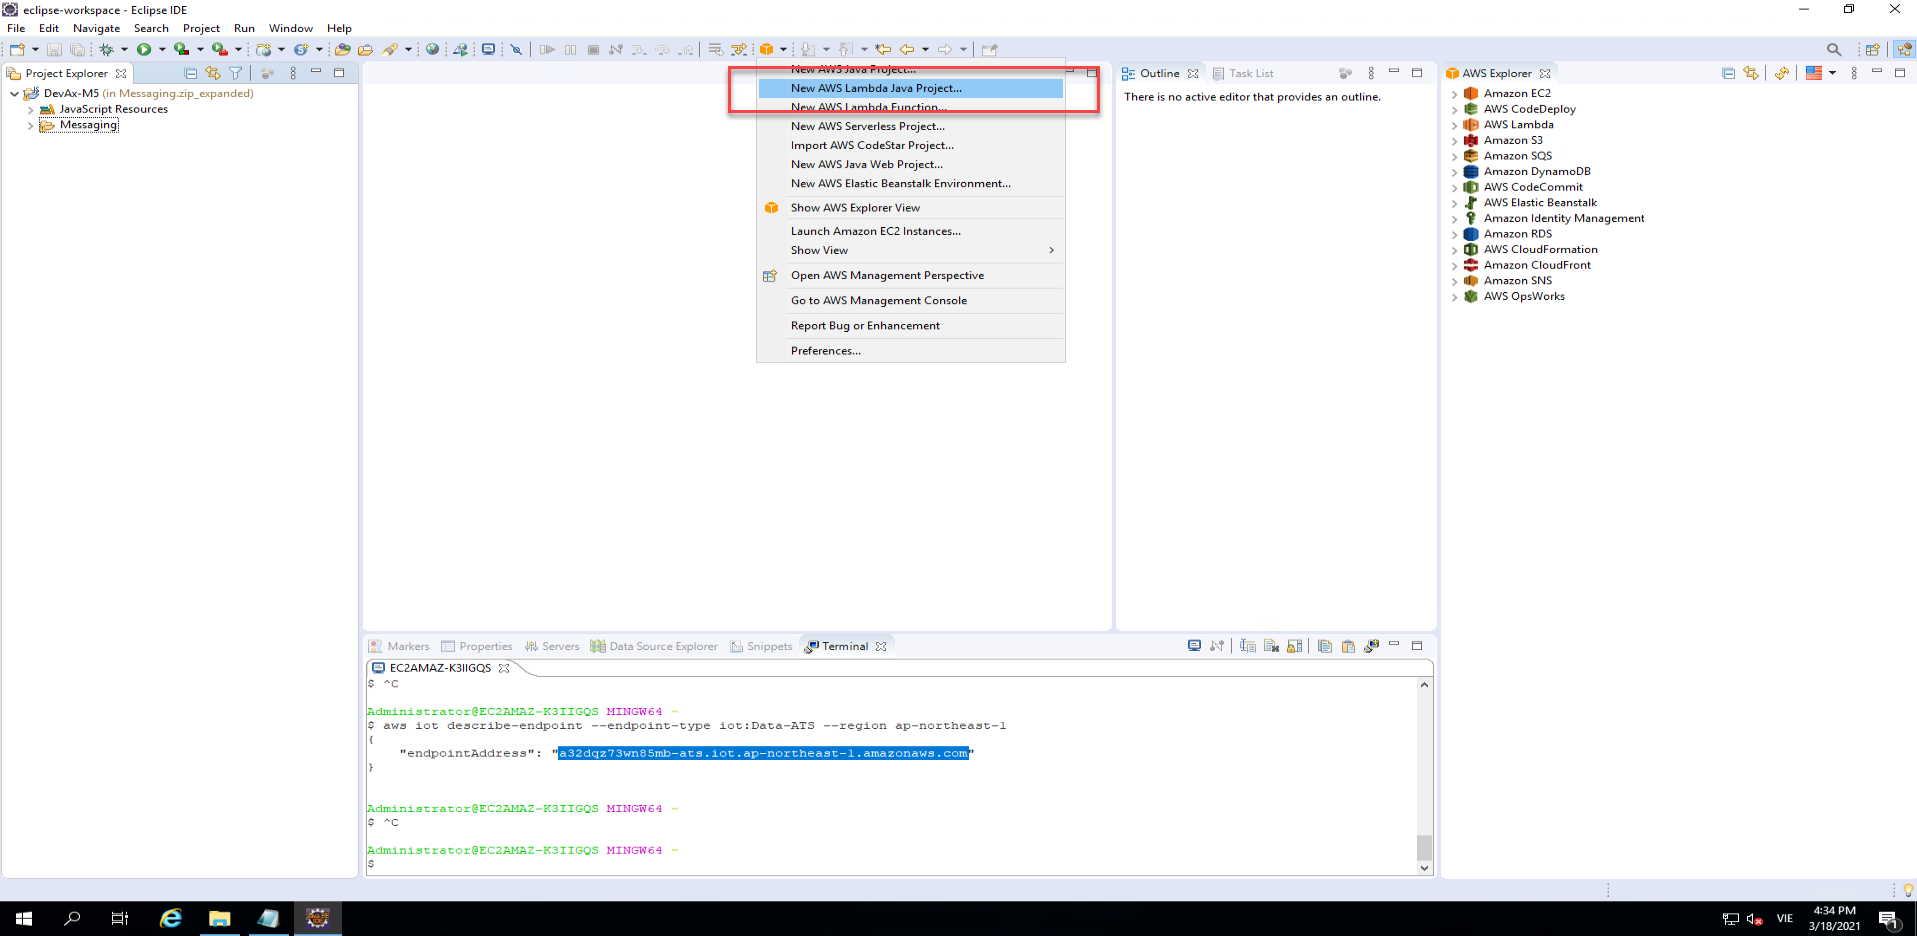
Task: Collapse All in AWS Explorer
Action: pyautogui.click(x=1728, y=73)
